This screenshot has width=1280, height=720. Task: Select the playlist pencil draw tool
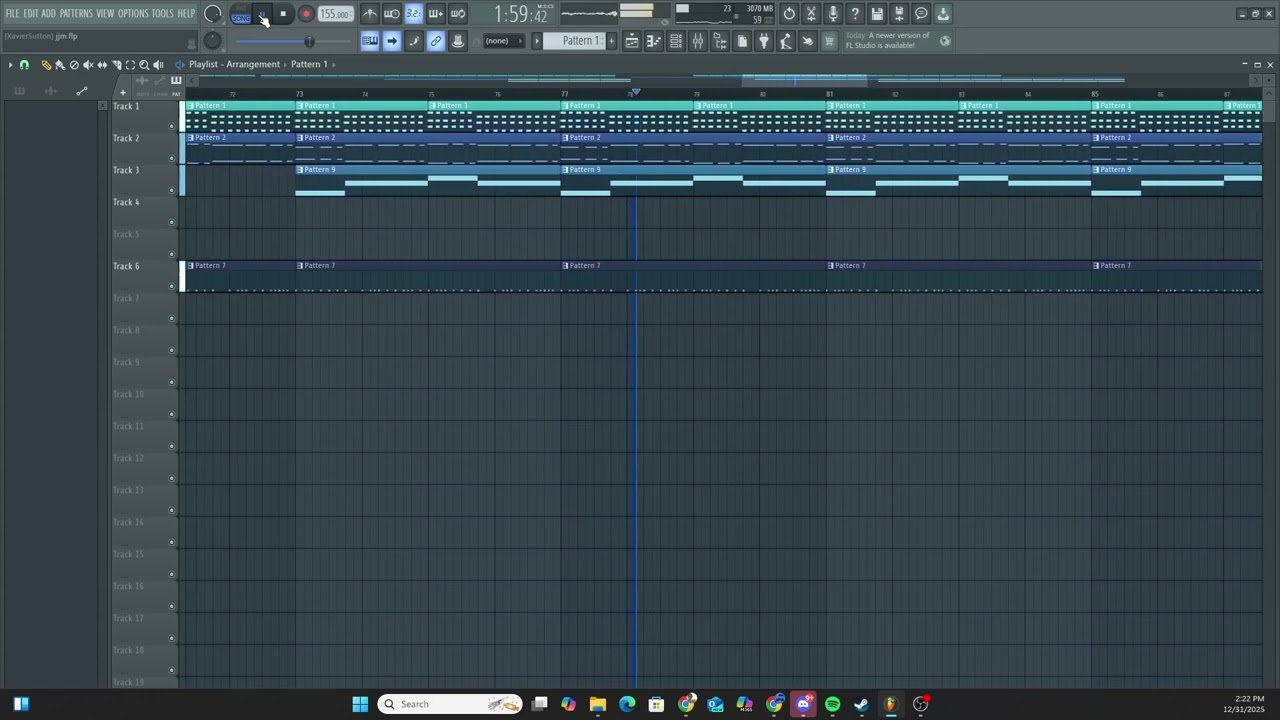click(x=45, y=64)
